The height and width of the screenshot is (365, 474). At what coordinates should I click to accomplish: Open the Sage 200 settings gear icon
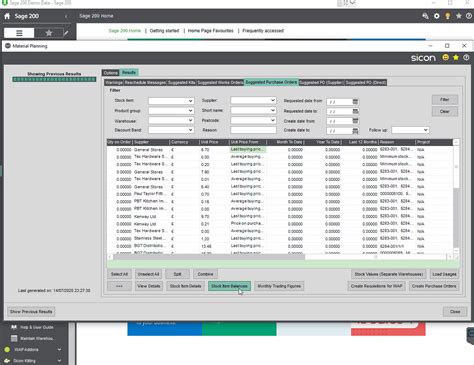tap(436, 16)
